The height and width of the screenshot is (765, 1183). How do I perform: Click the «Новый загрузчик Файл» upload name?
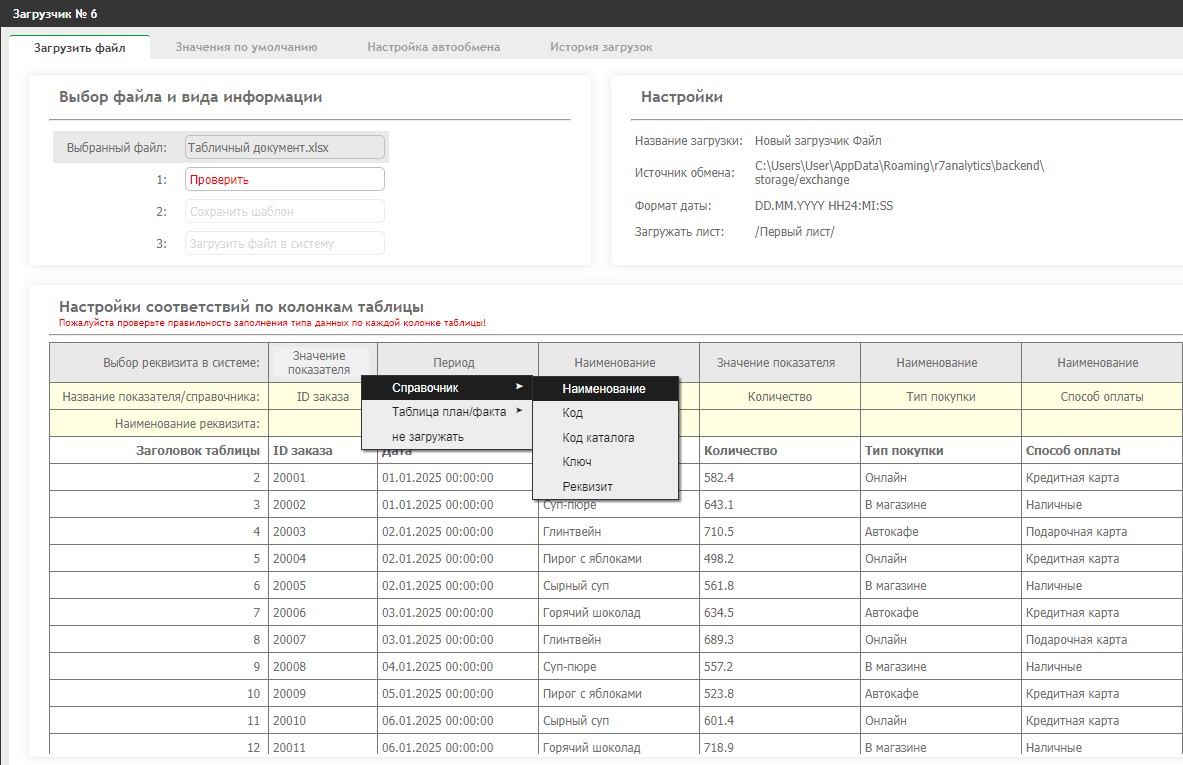pos(818,140)
